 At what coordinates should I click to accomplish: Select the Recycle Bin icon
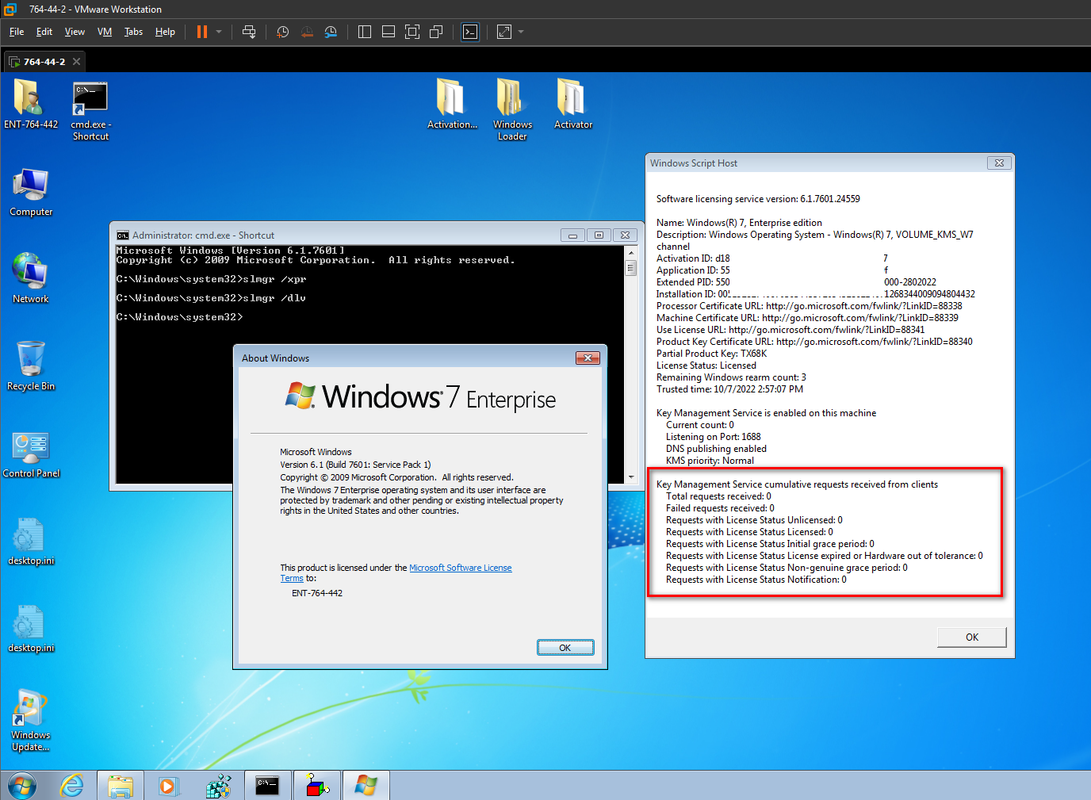(x=31, y=366)
